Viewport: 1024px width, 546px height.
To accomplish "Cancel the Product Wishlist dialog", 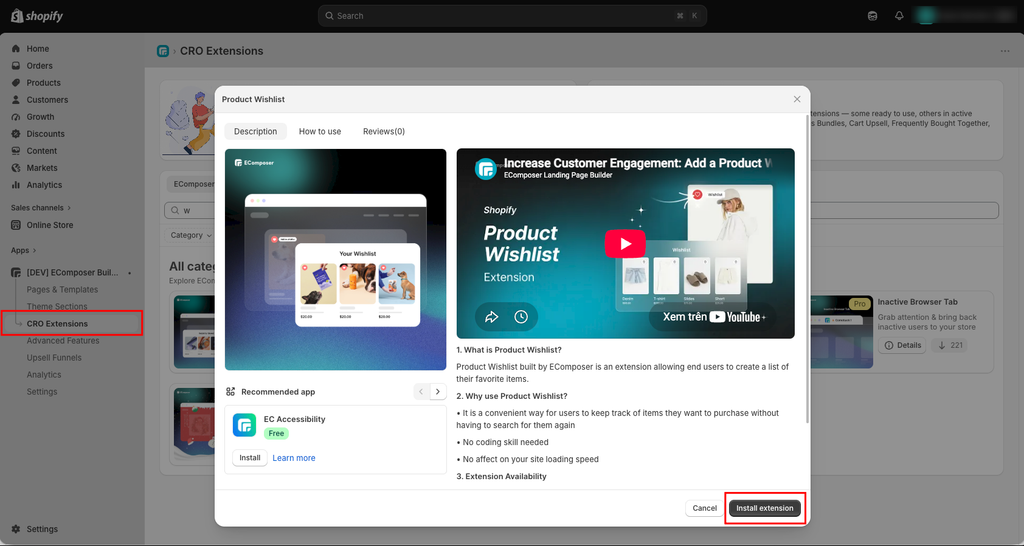I will (705, 508).
